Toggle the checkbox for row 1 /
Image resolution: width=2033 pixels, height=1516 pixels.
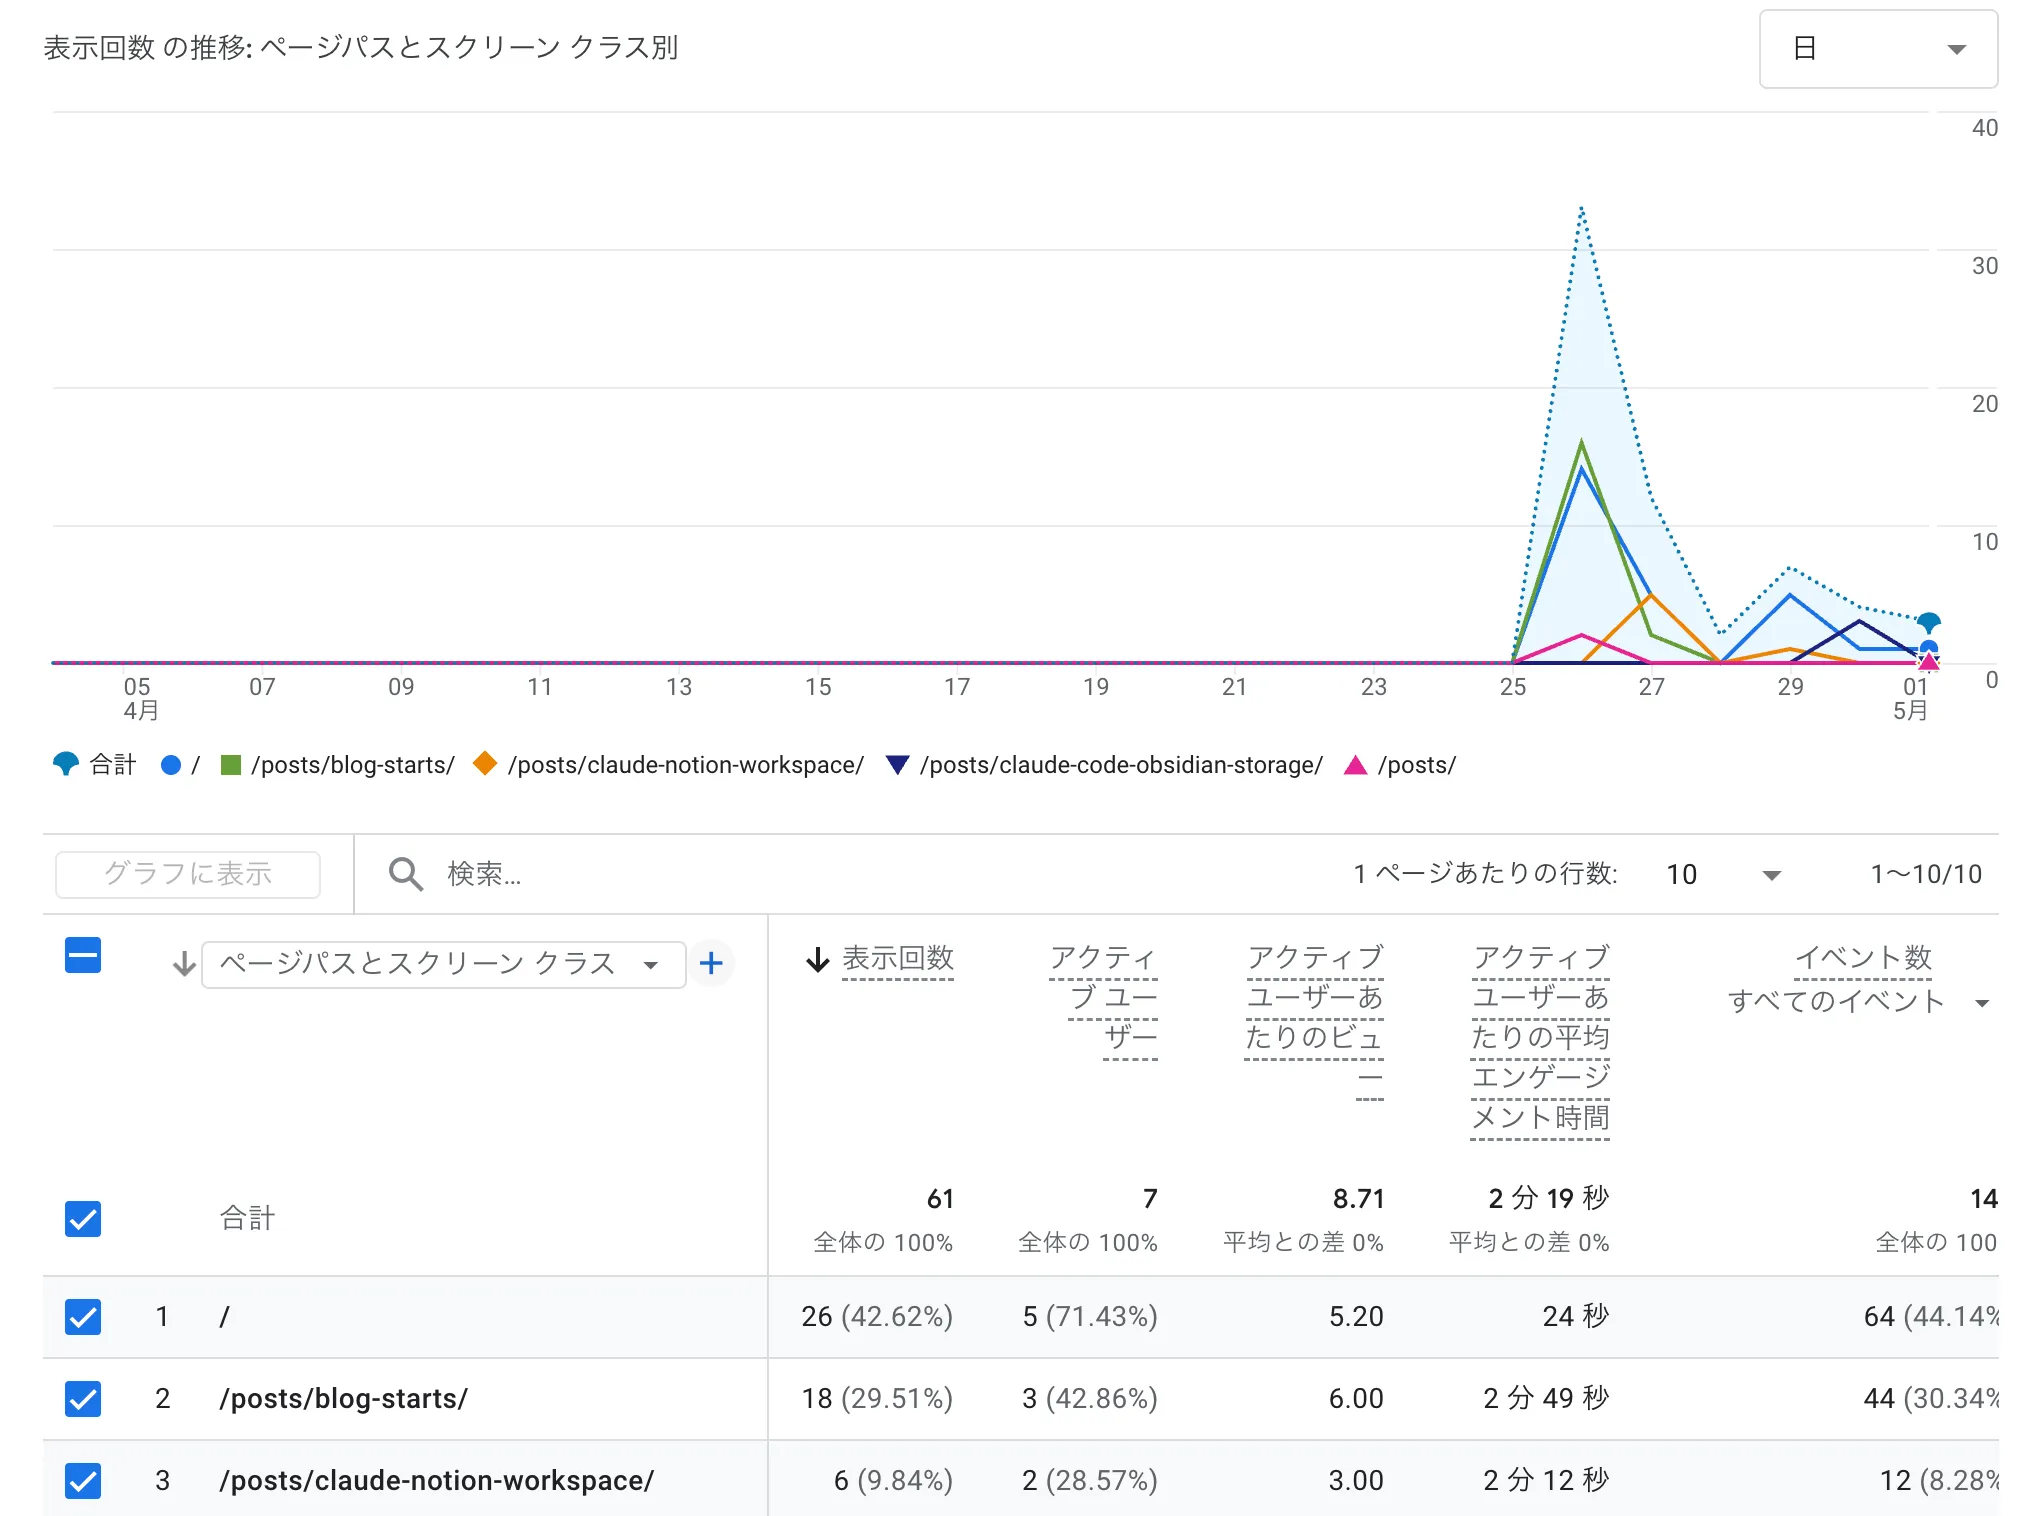pos(83,1317)
